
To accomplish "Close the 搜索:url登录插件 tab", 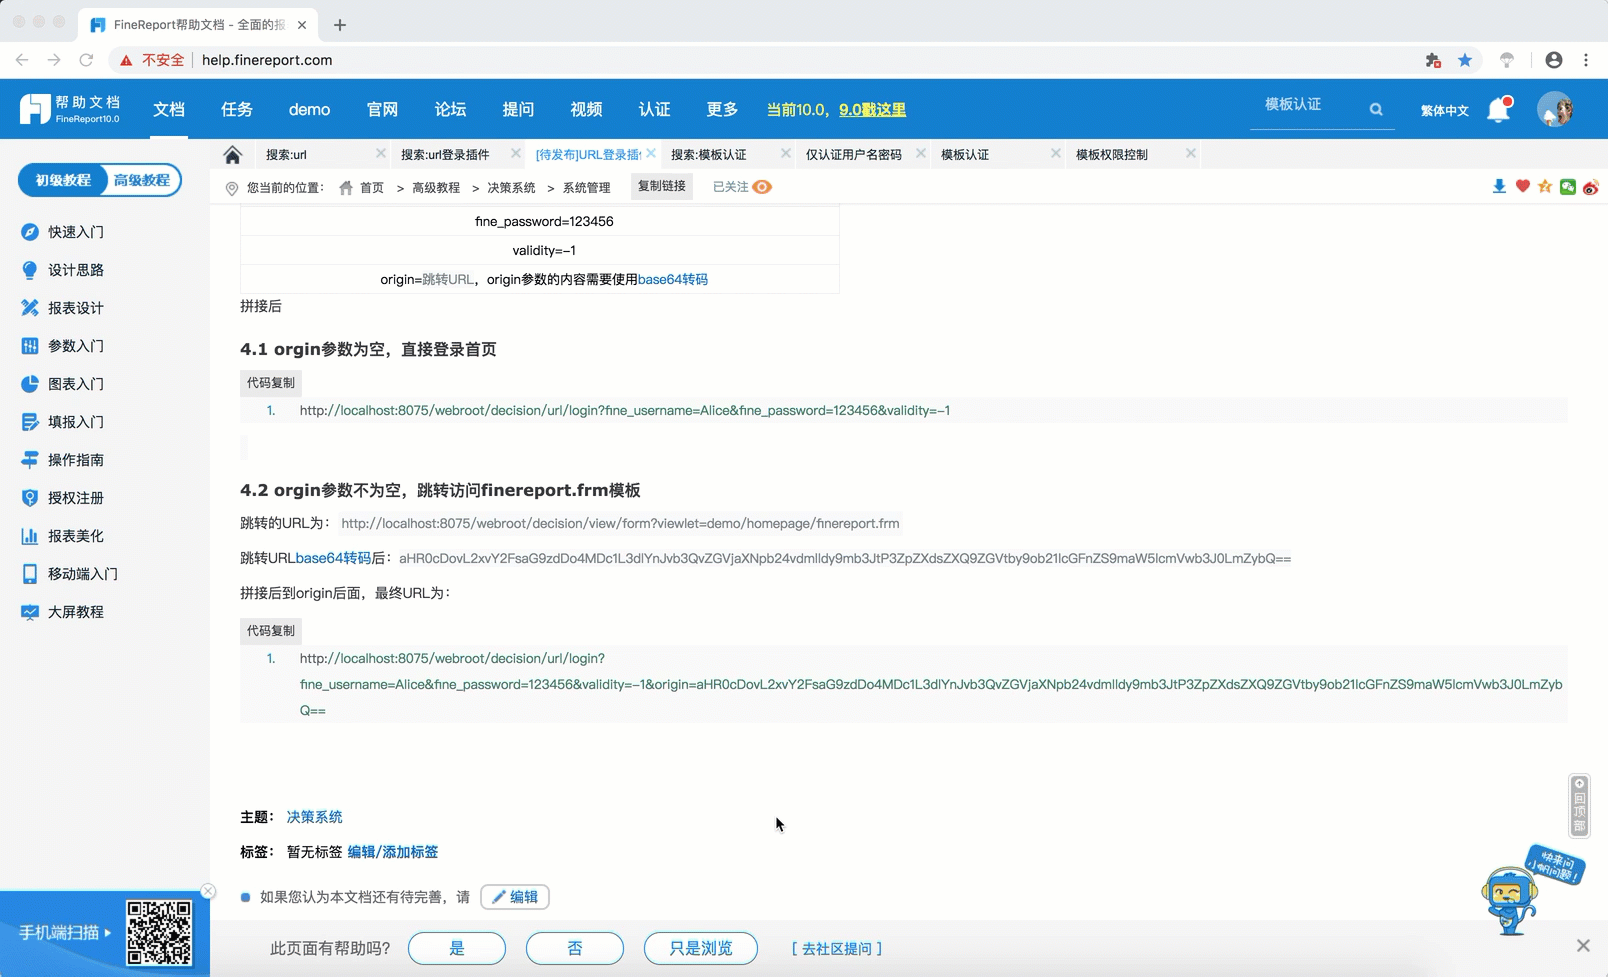I will pos(516,153).
